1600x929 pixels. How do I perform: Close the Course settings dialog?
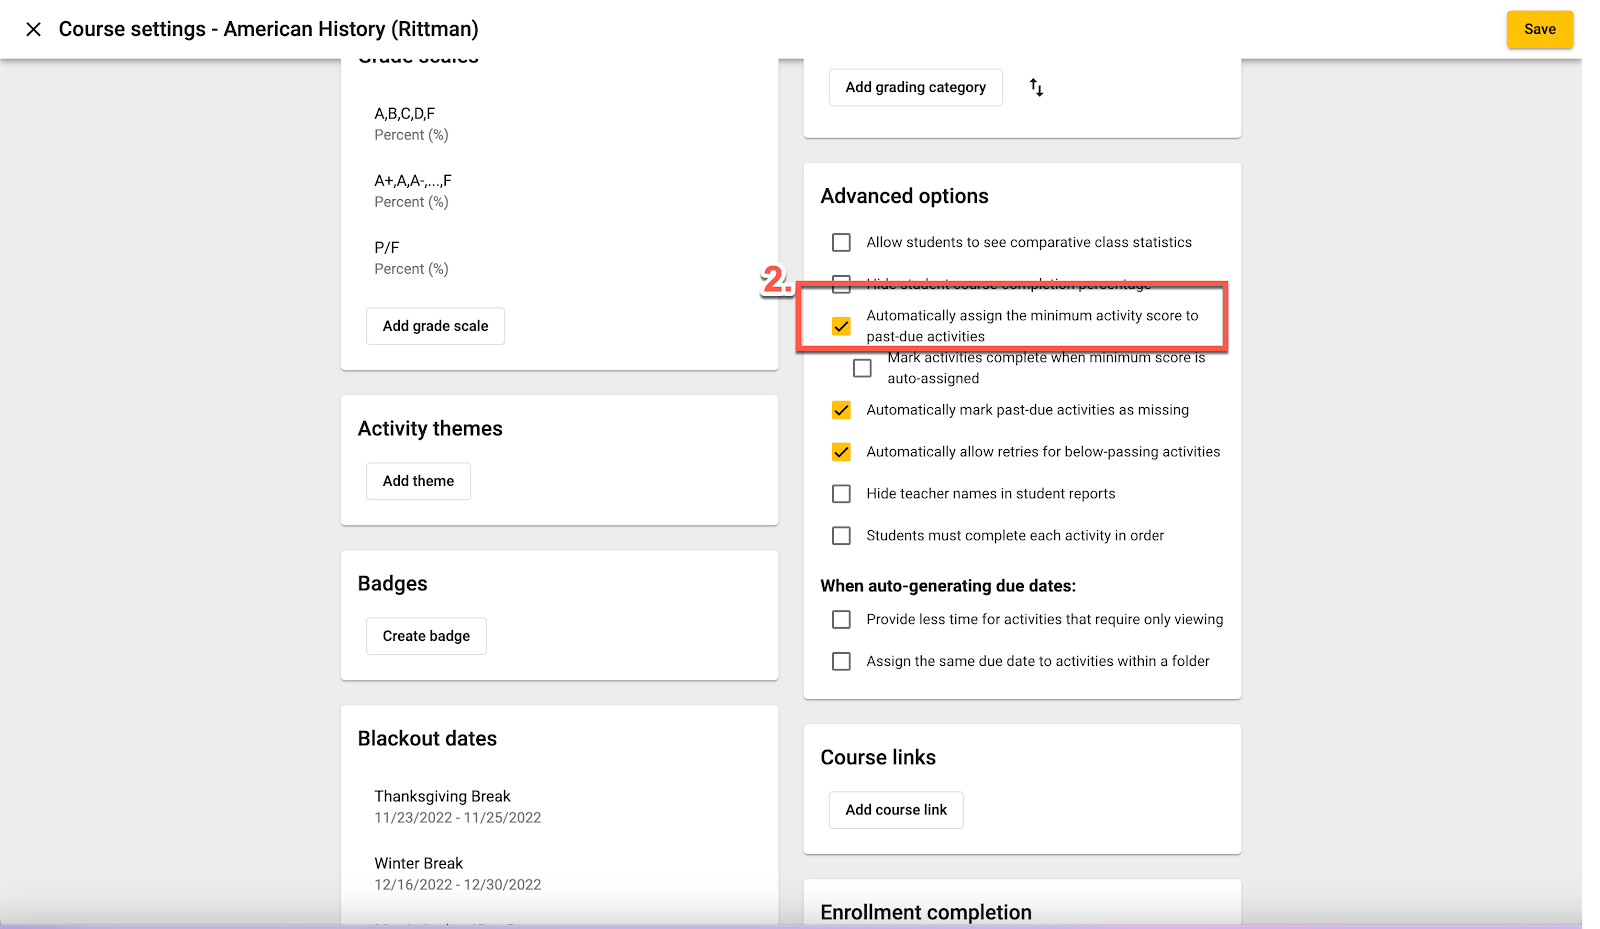[33, 29]
